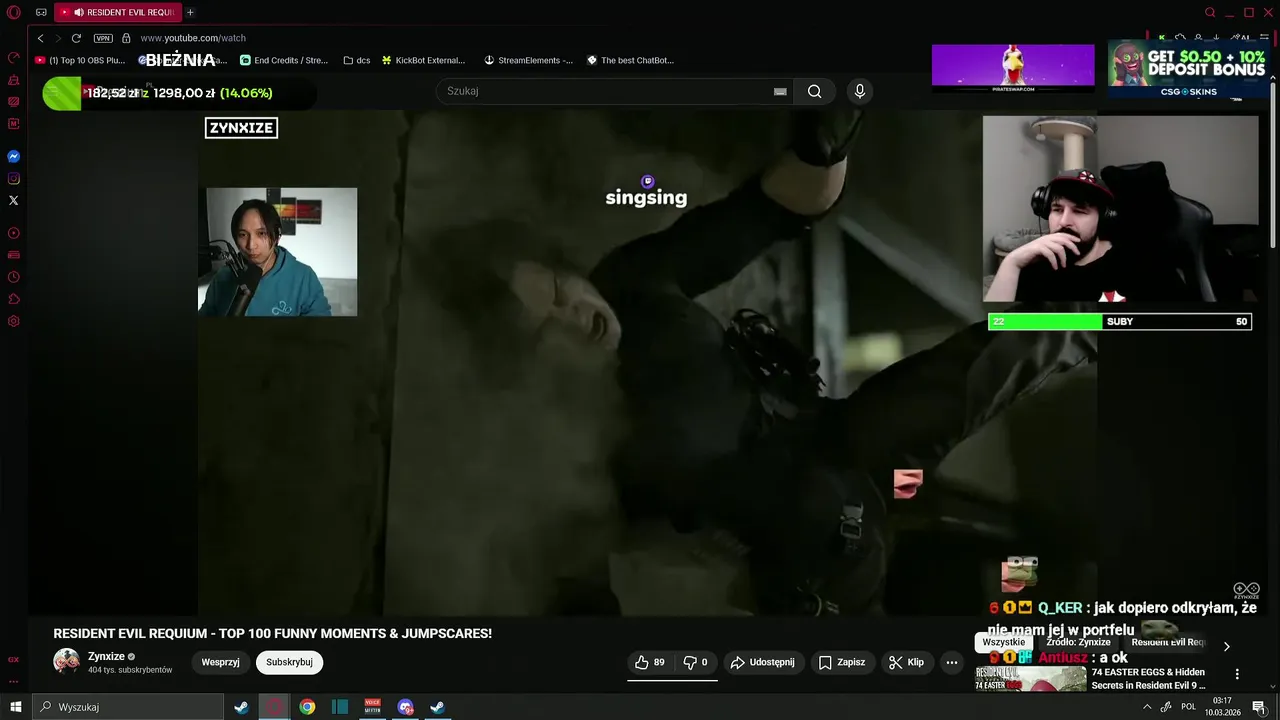Start voice search with microphone button
This screenshot has width=1280, height=720.
(859, 91)
